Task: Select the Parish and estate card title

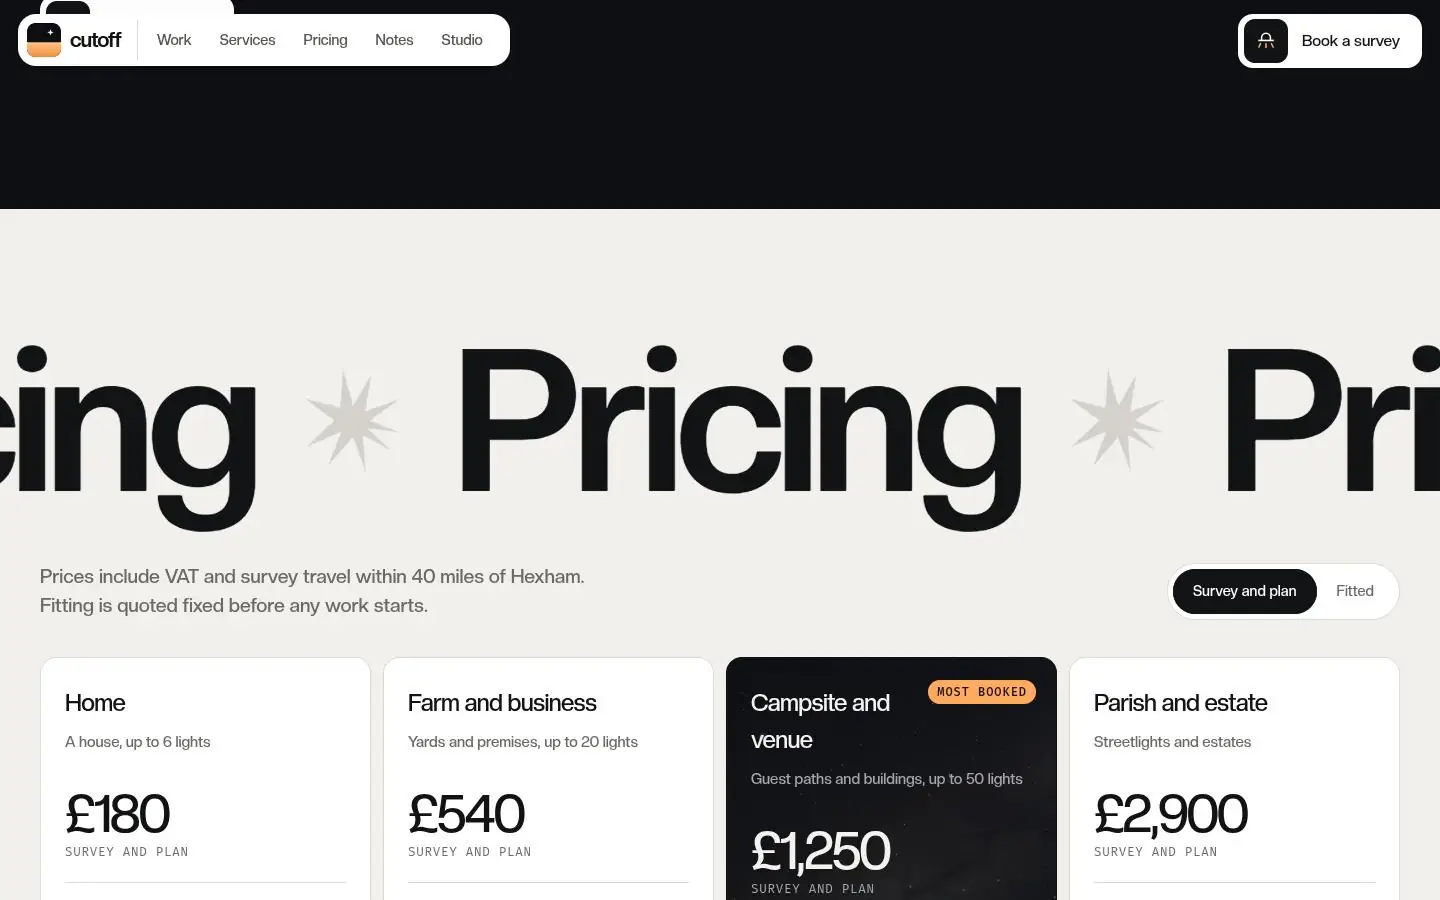Action: click(x=1180, y=703)
